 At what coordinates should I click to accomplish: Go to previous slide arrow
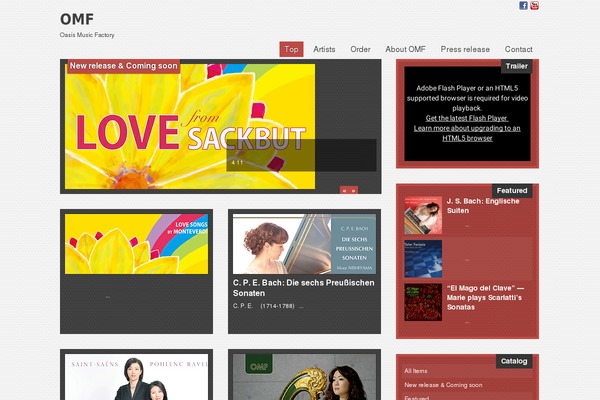coord(344,190)
